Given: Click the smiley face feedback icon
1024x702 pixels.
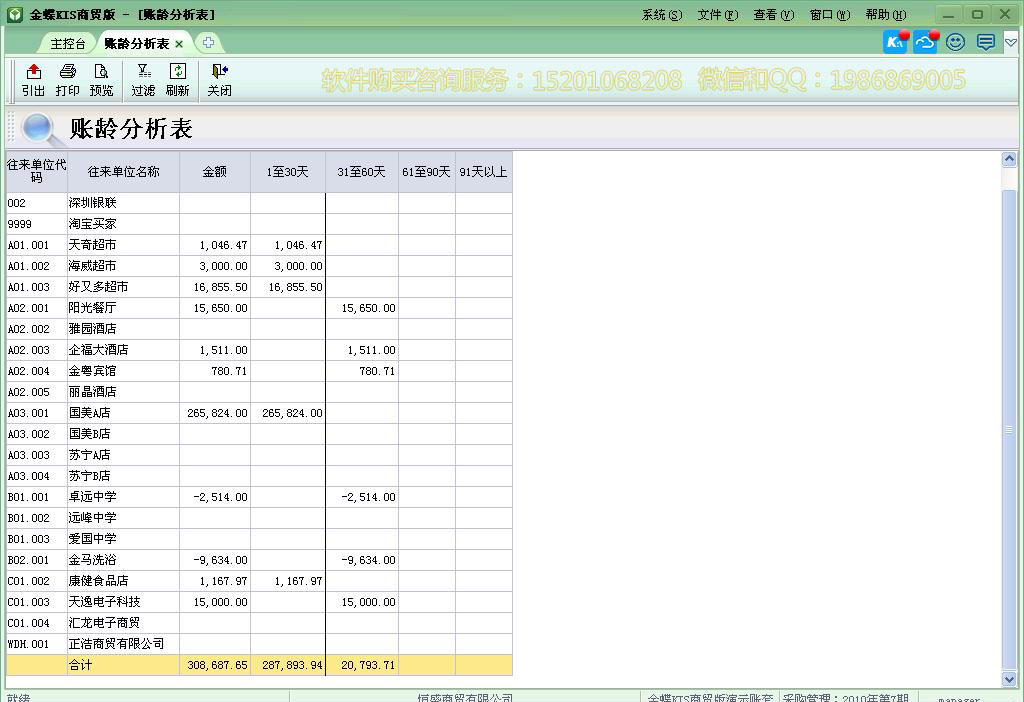Looking at the screenshot, I should pyautogui.click(x=956, y=42).
